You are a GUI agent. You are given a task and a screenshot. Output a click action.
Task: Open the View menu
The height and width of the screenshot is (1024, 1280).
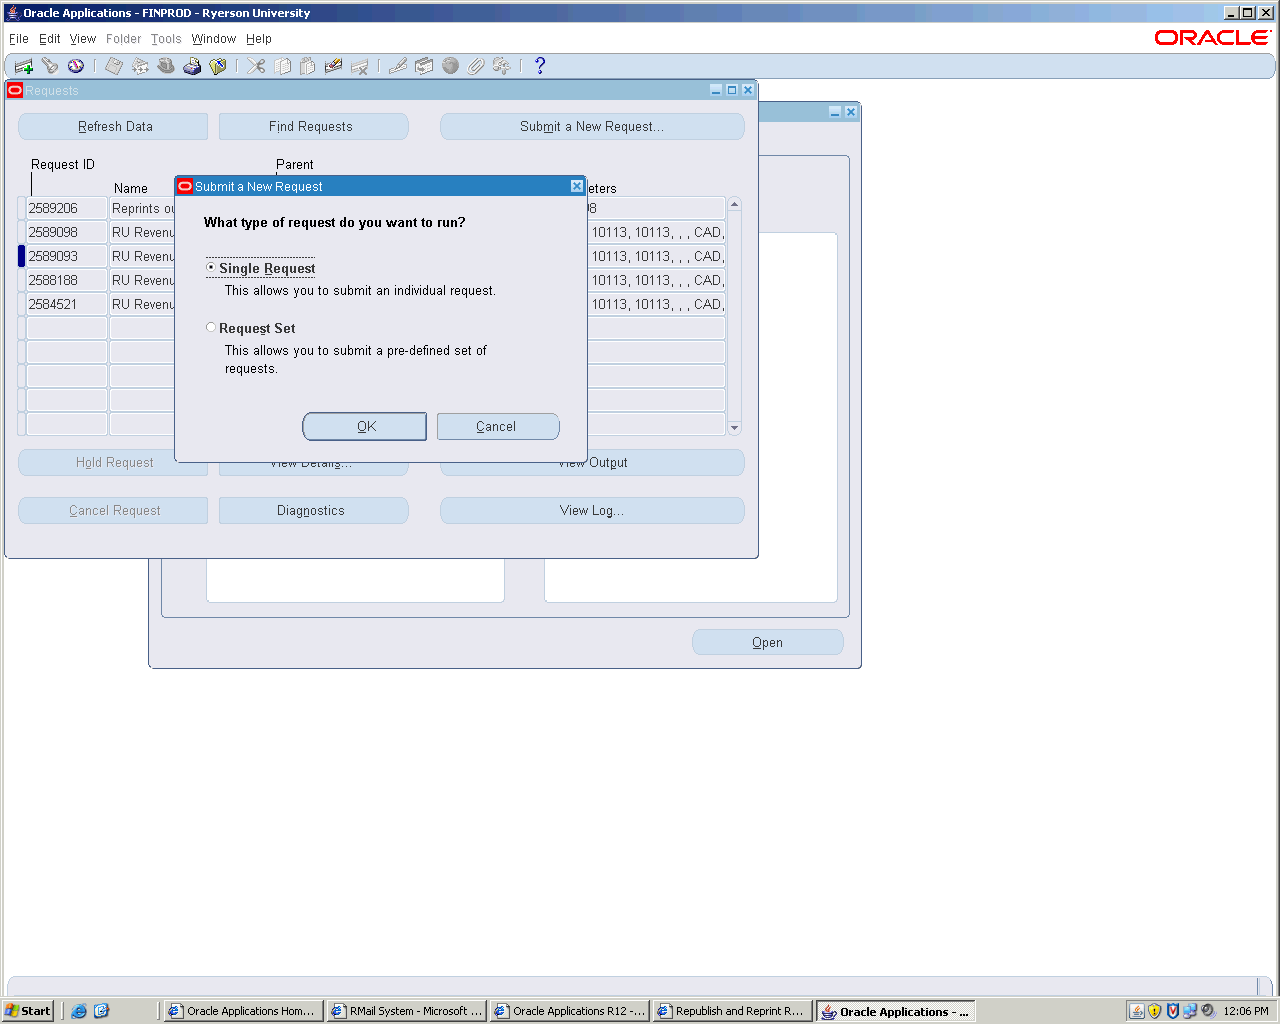(x=82, y=39)
